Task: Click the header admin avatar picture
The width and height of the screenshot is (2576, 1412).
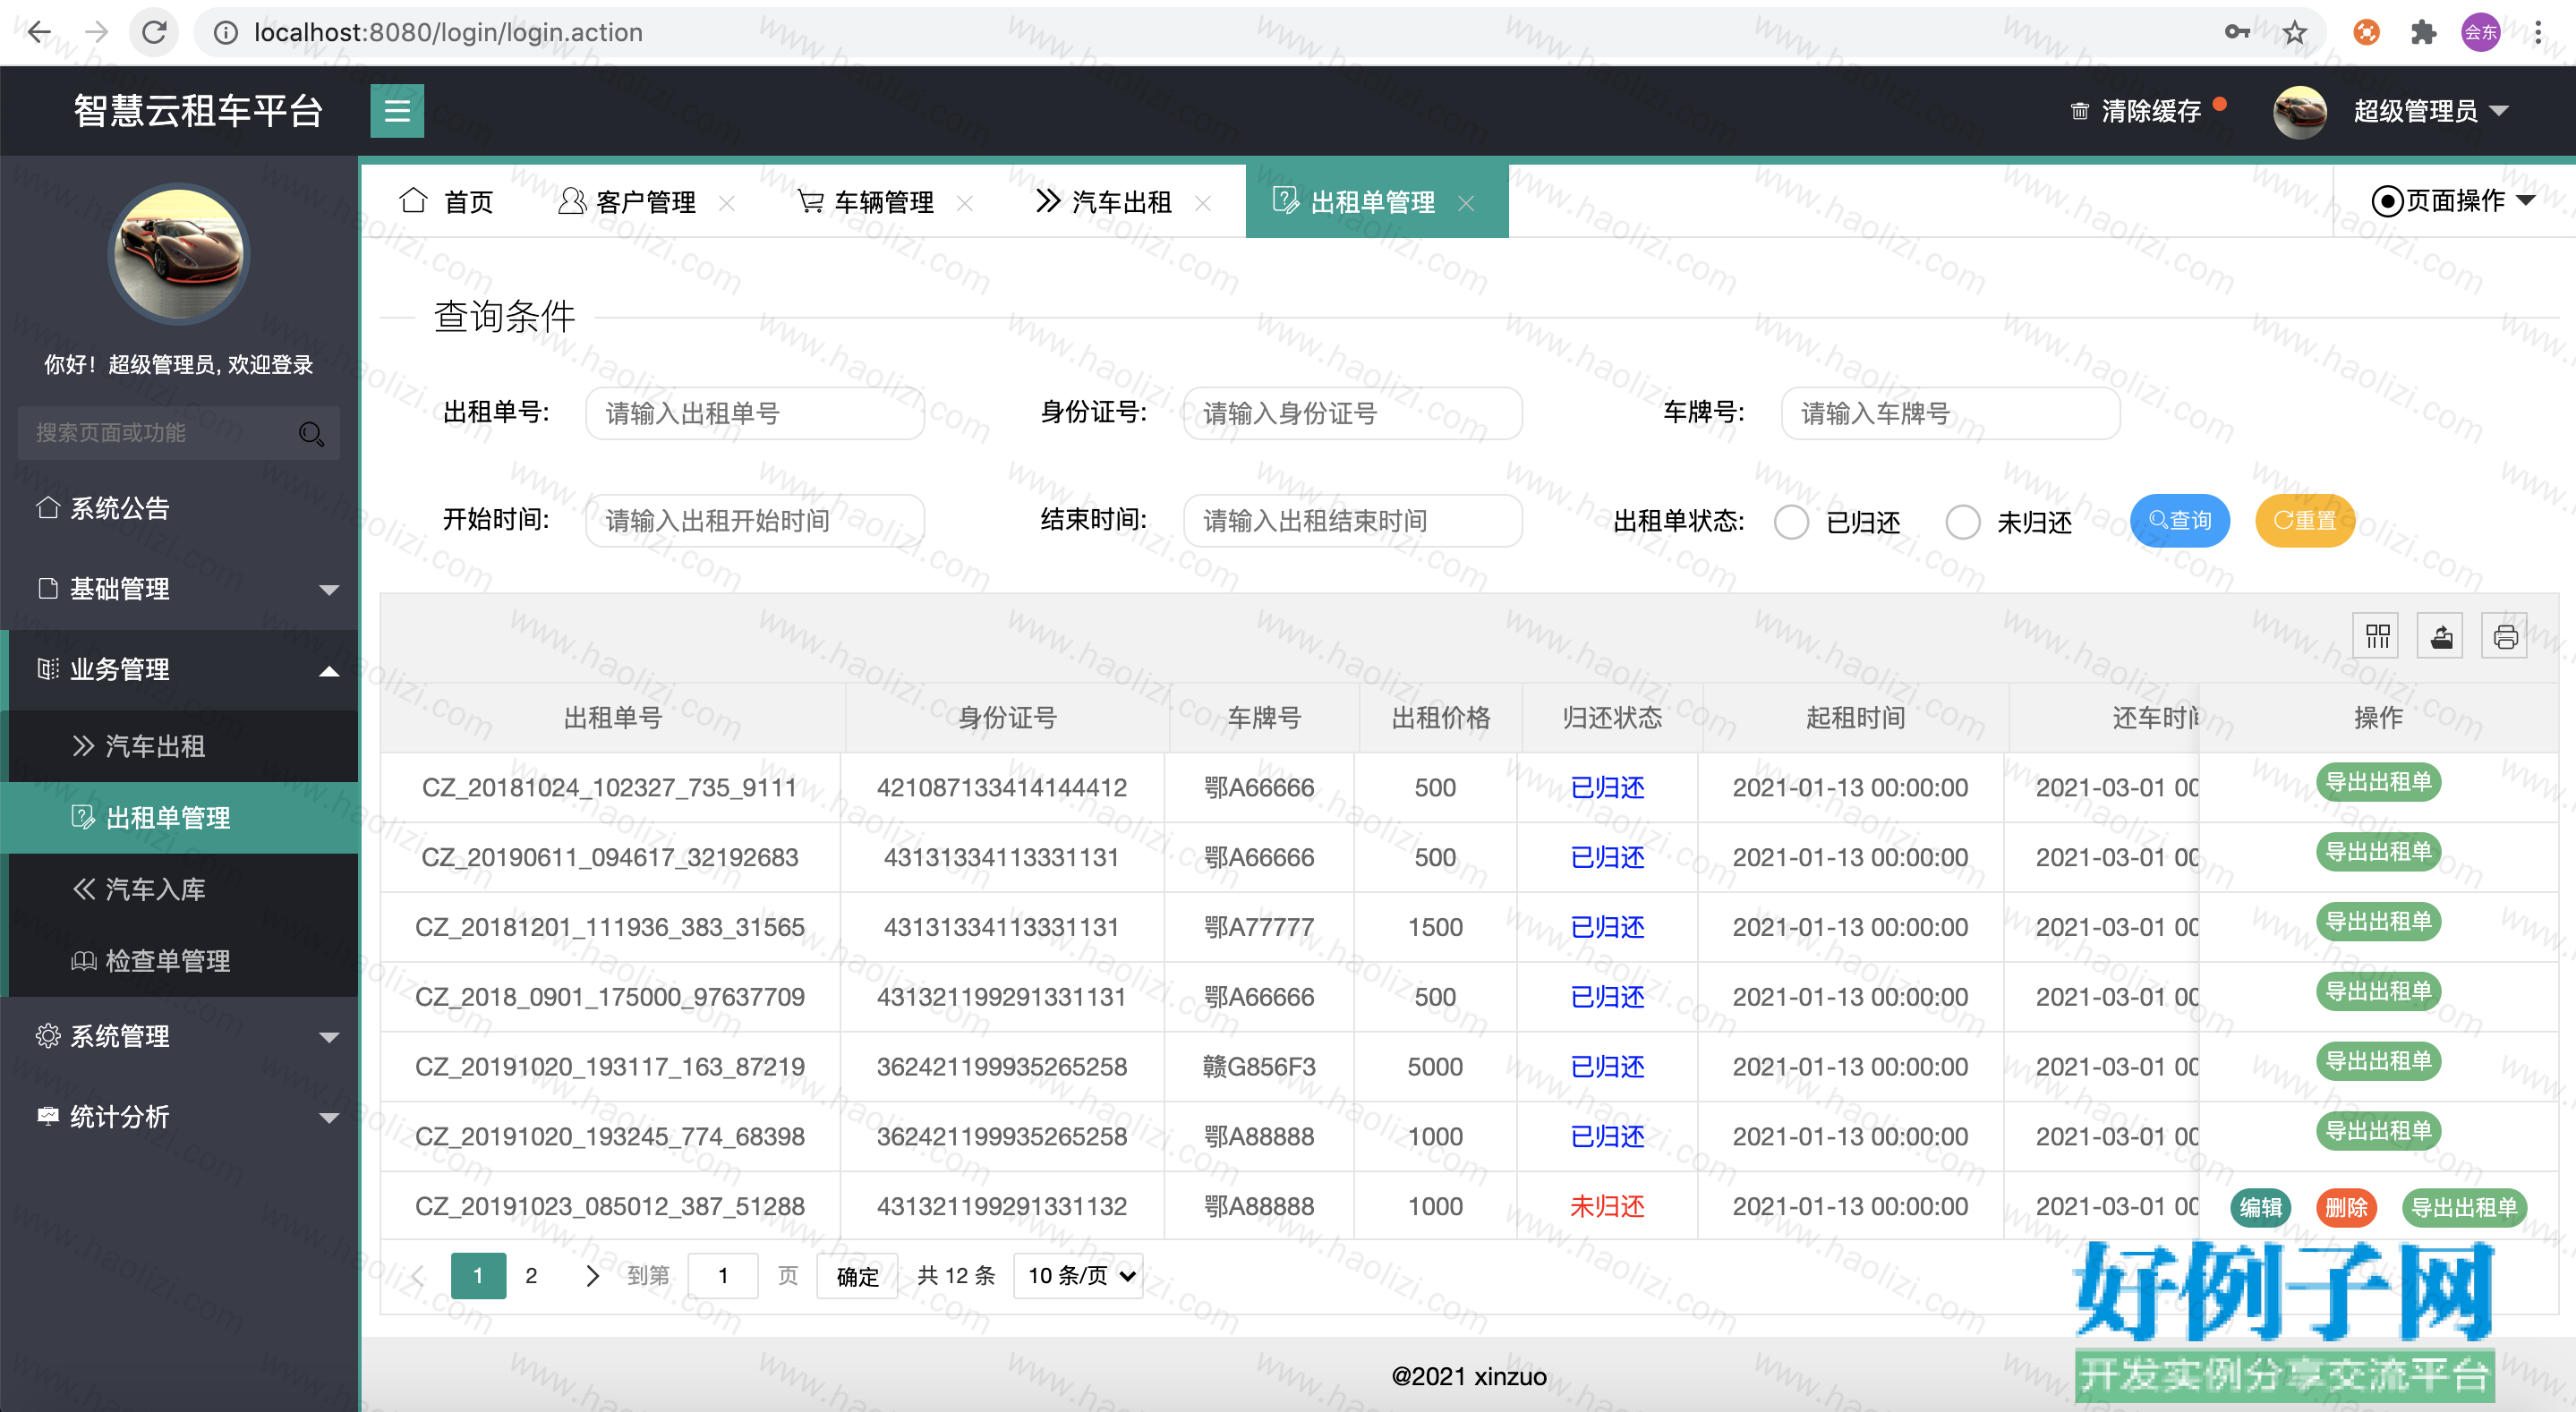Action: point(2300,111)
